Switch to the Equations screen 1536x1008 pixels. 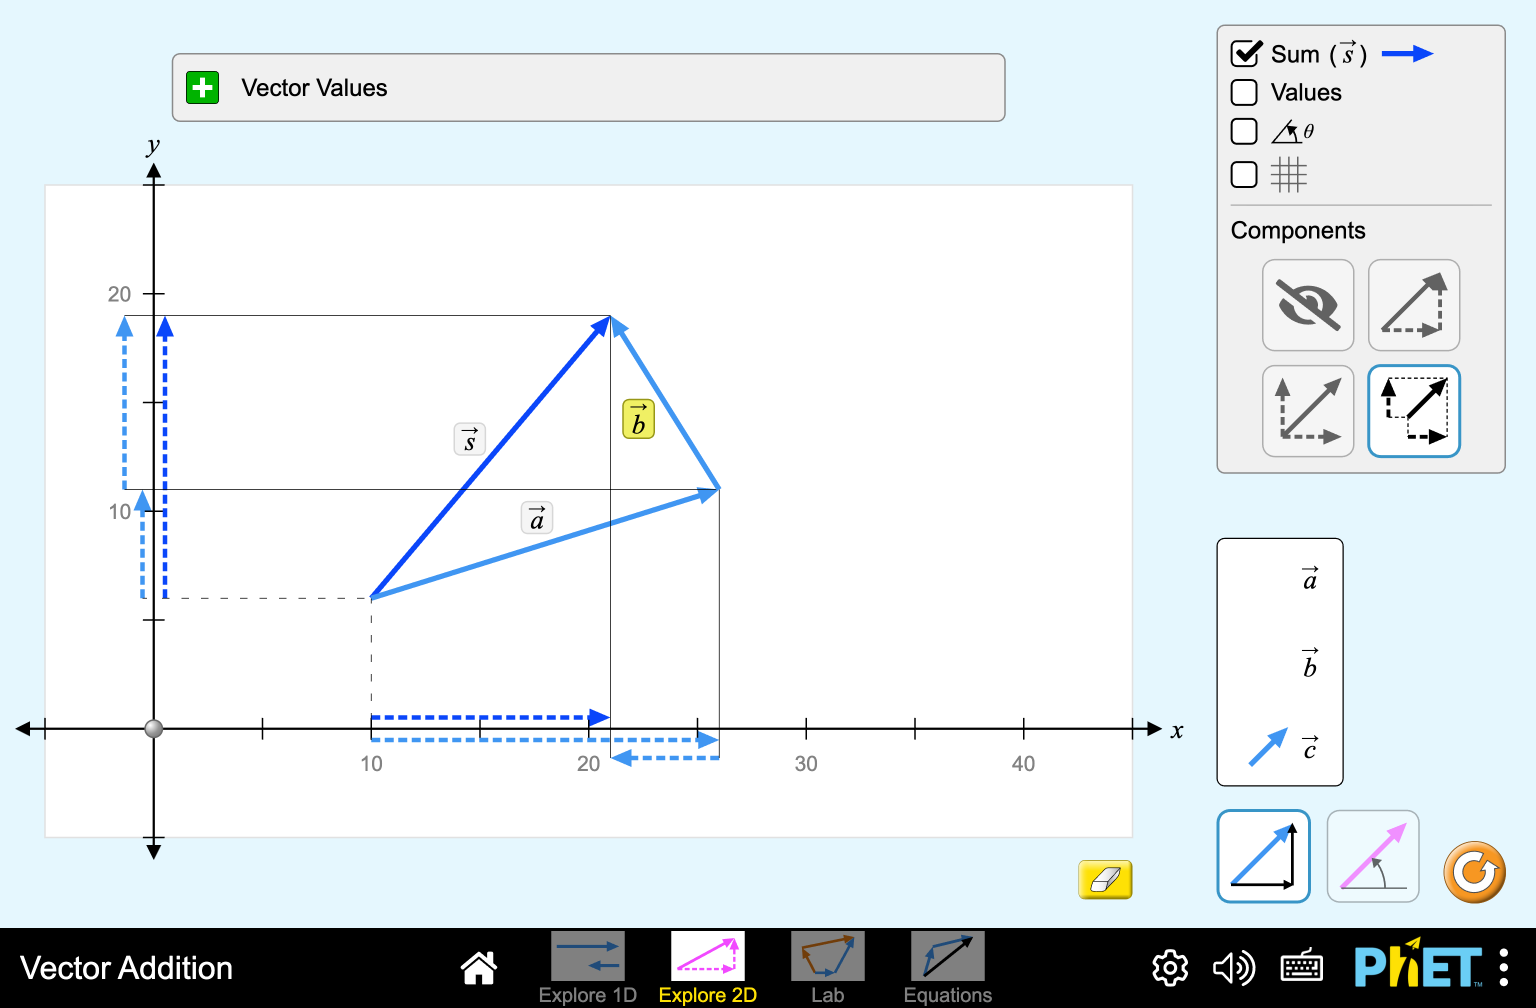948,968
